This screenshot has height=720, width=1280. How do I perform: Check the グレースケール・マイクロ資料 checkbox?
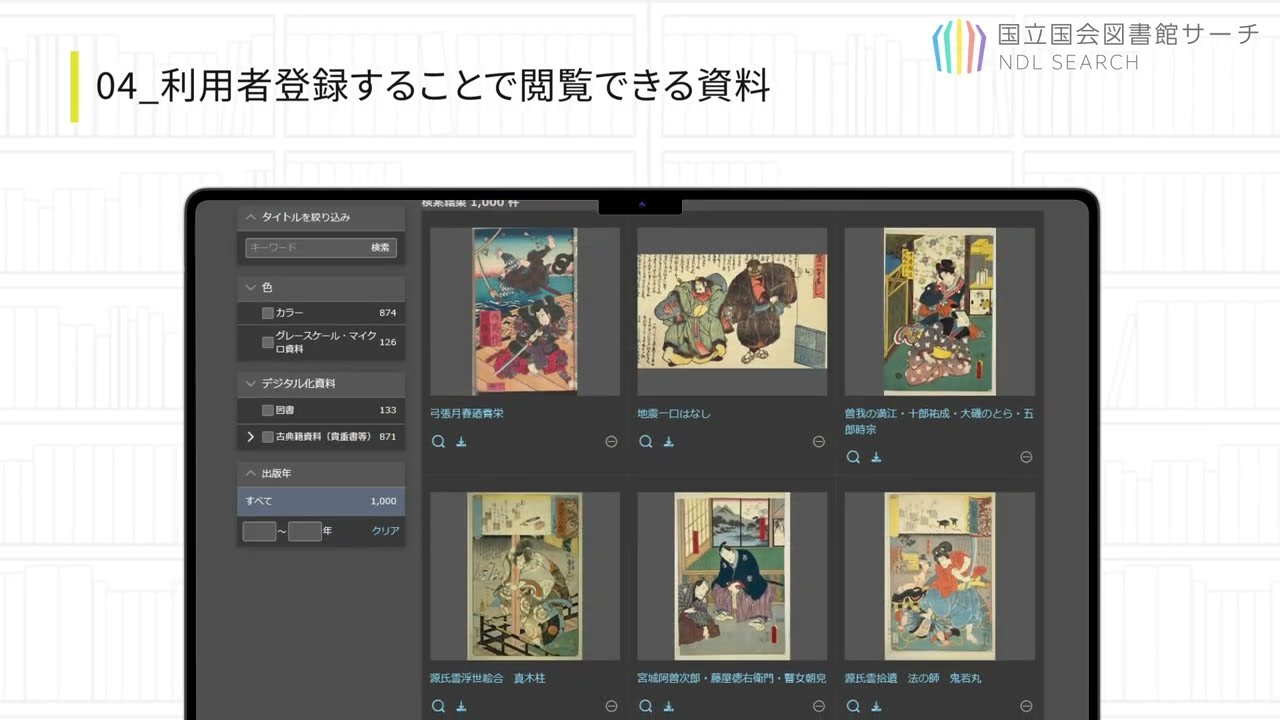267,342
